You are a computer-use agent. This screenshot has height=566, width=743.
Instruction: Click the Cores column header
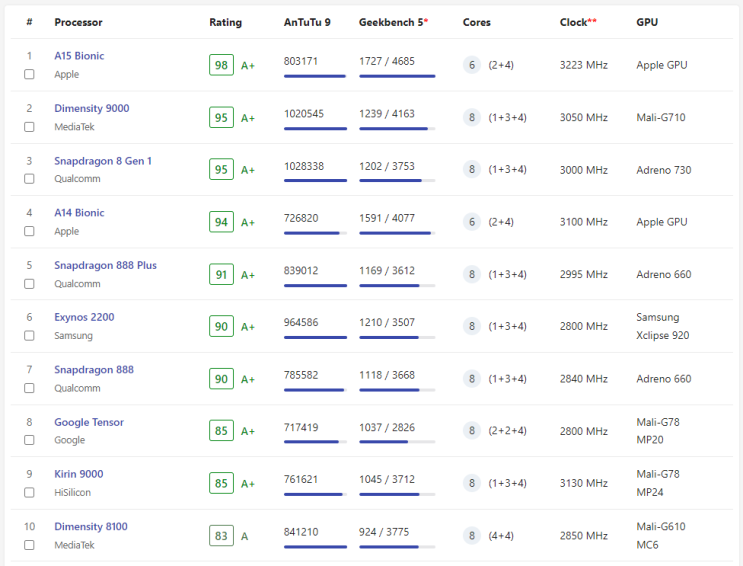477,22
